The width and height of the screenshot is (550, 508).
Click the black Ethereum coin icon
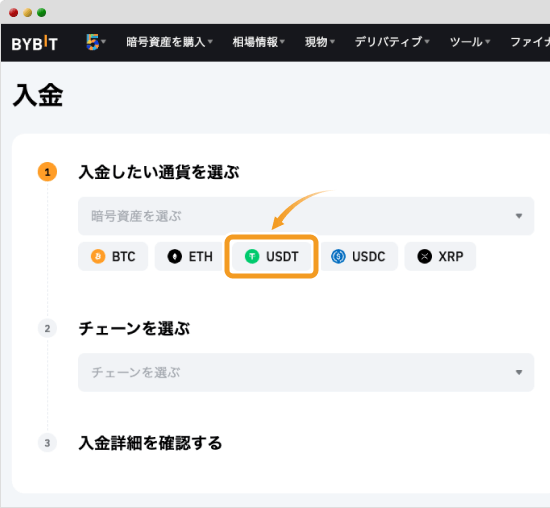pos(175,256)
